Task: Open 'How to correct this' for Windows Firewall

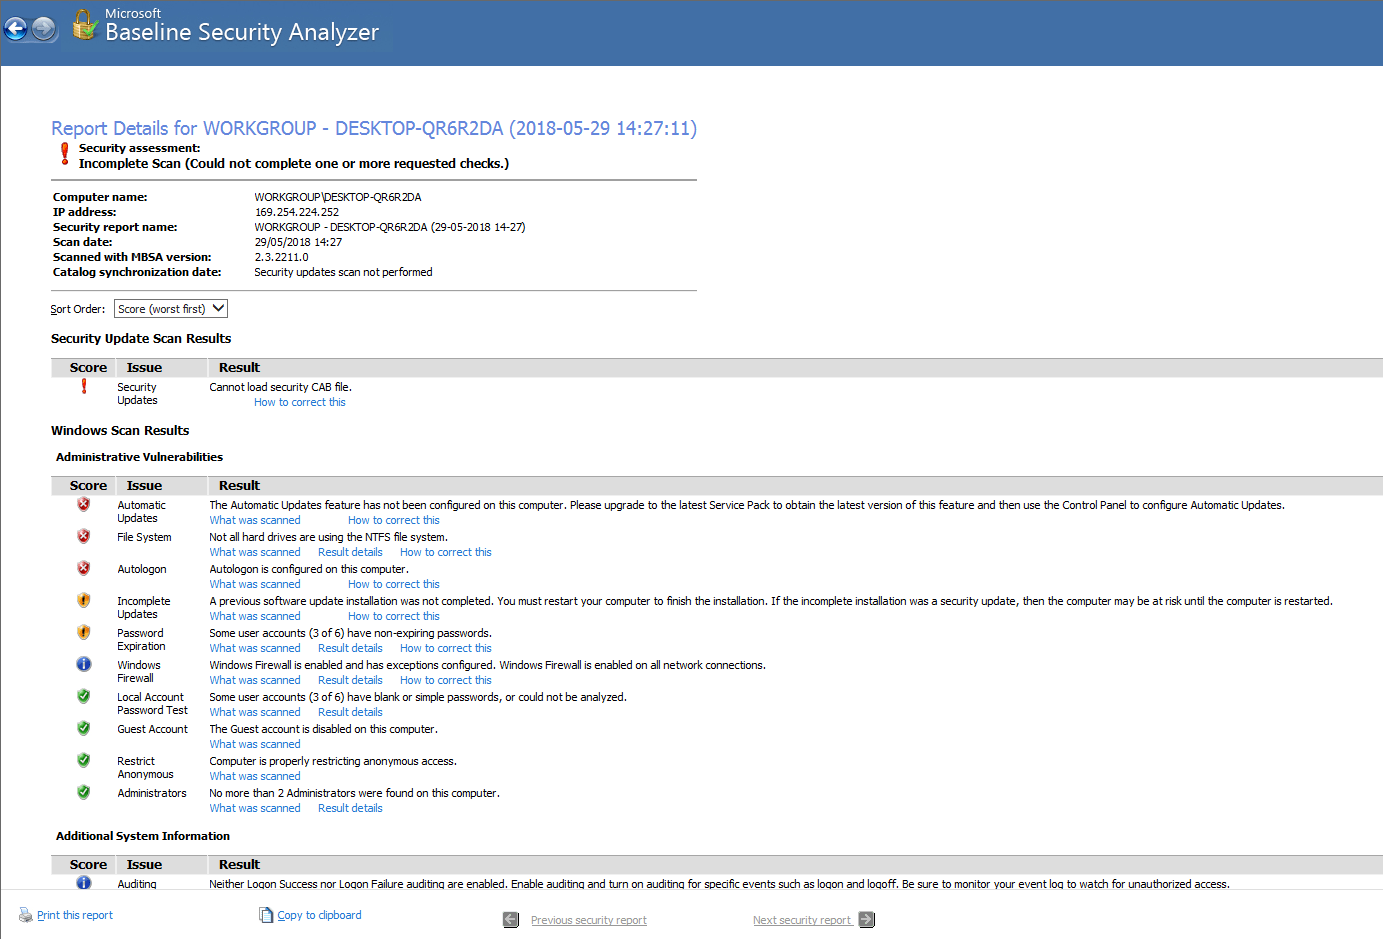Action: coord(446,680)
